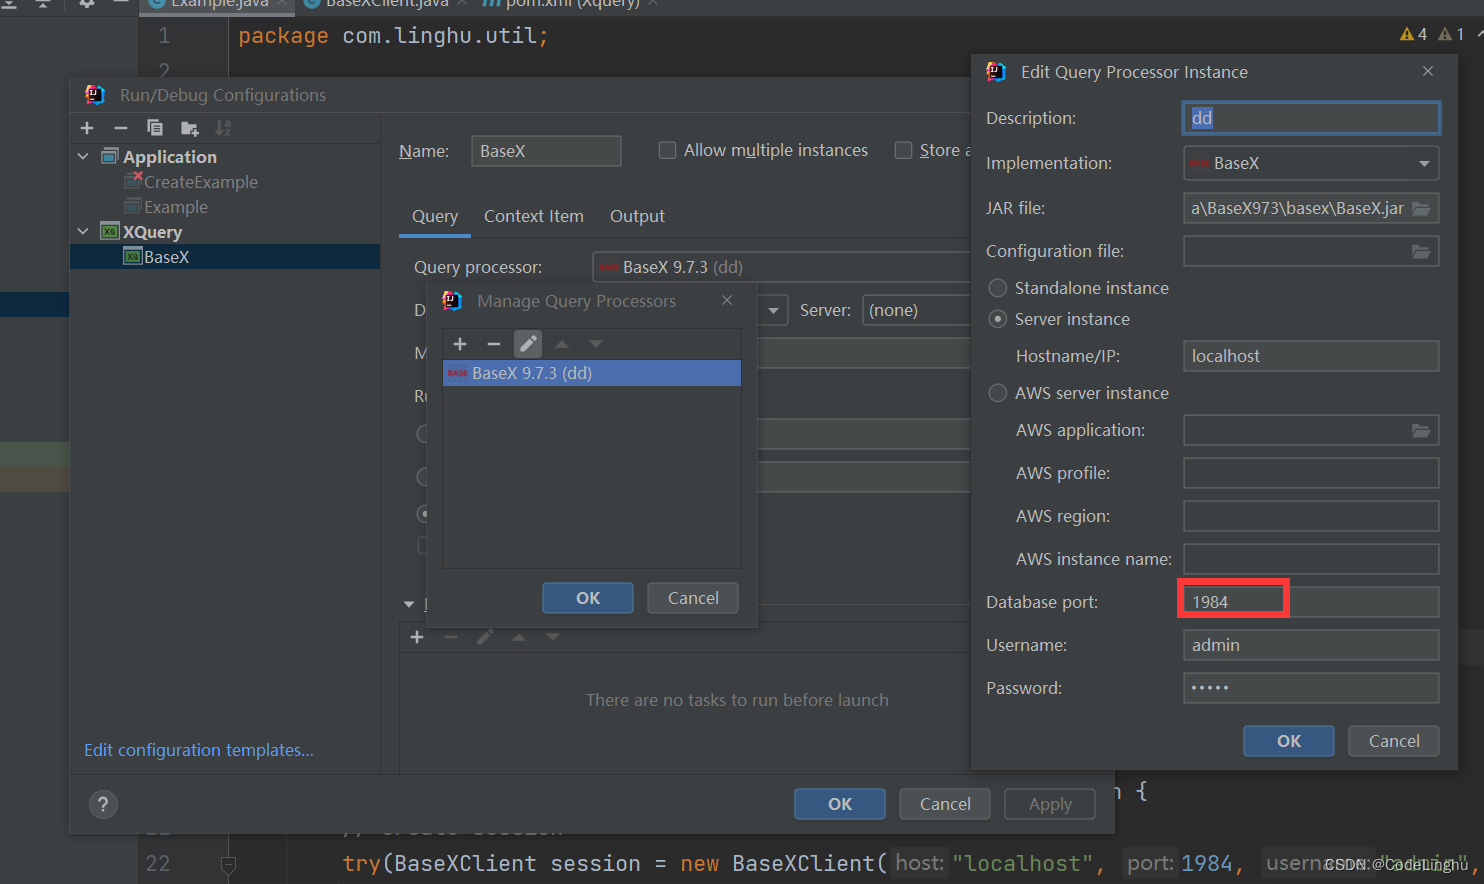Select AWS server instance radio button

(997, 393)
